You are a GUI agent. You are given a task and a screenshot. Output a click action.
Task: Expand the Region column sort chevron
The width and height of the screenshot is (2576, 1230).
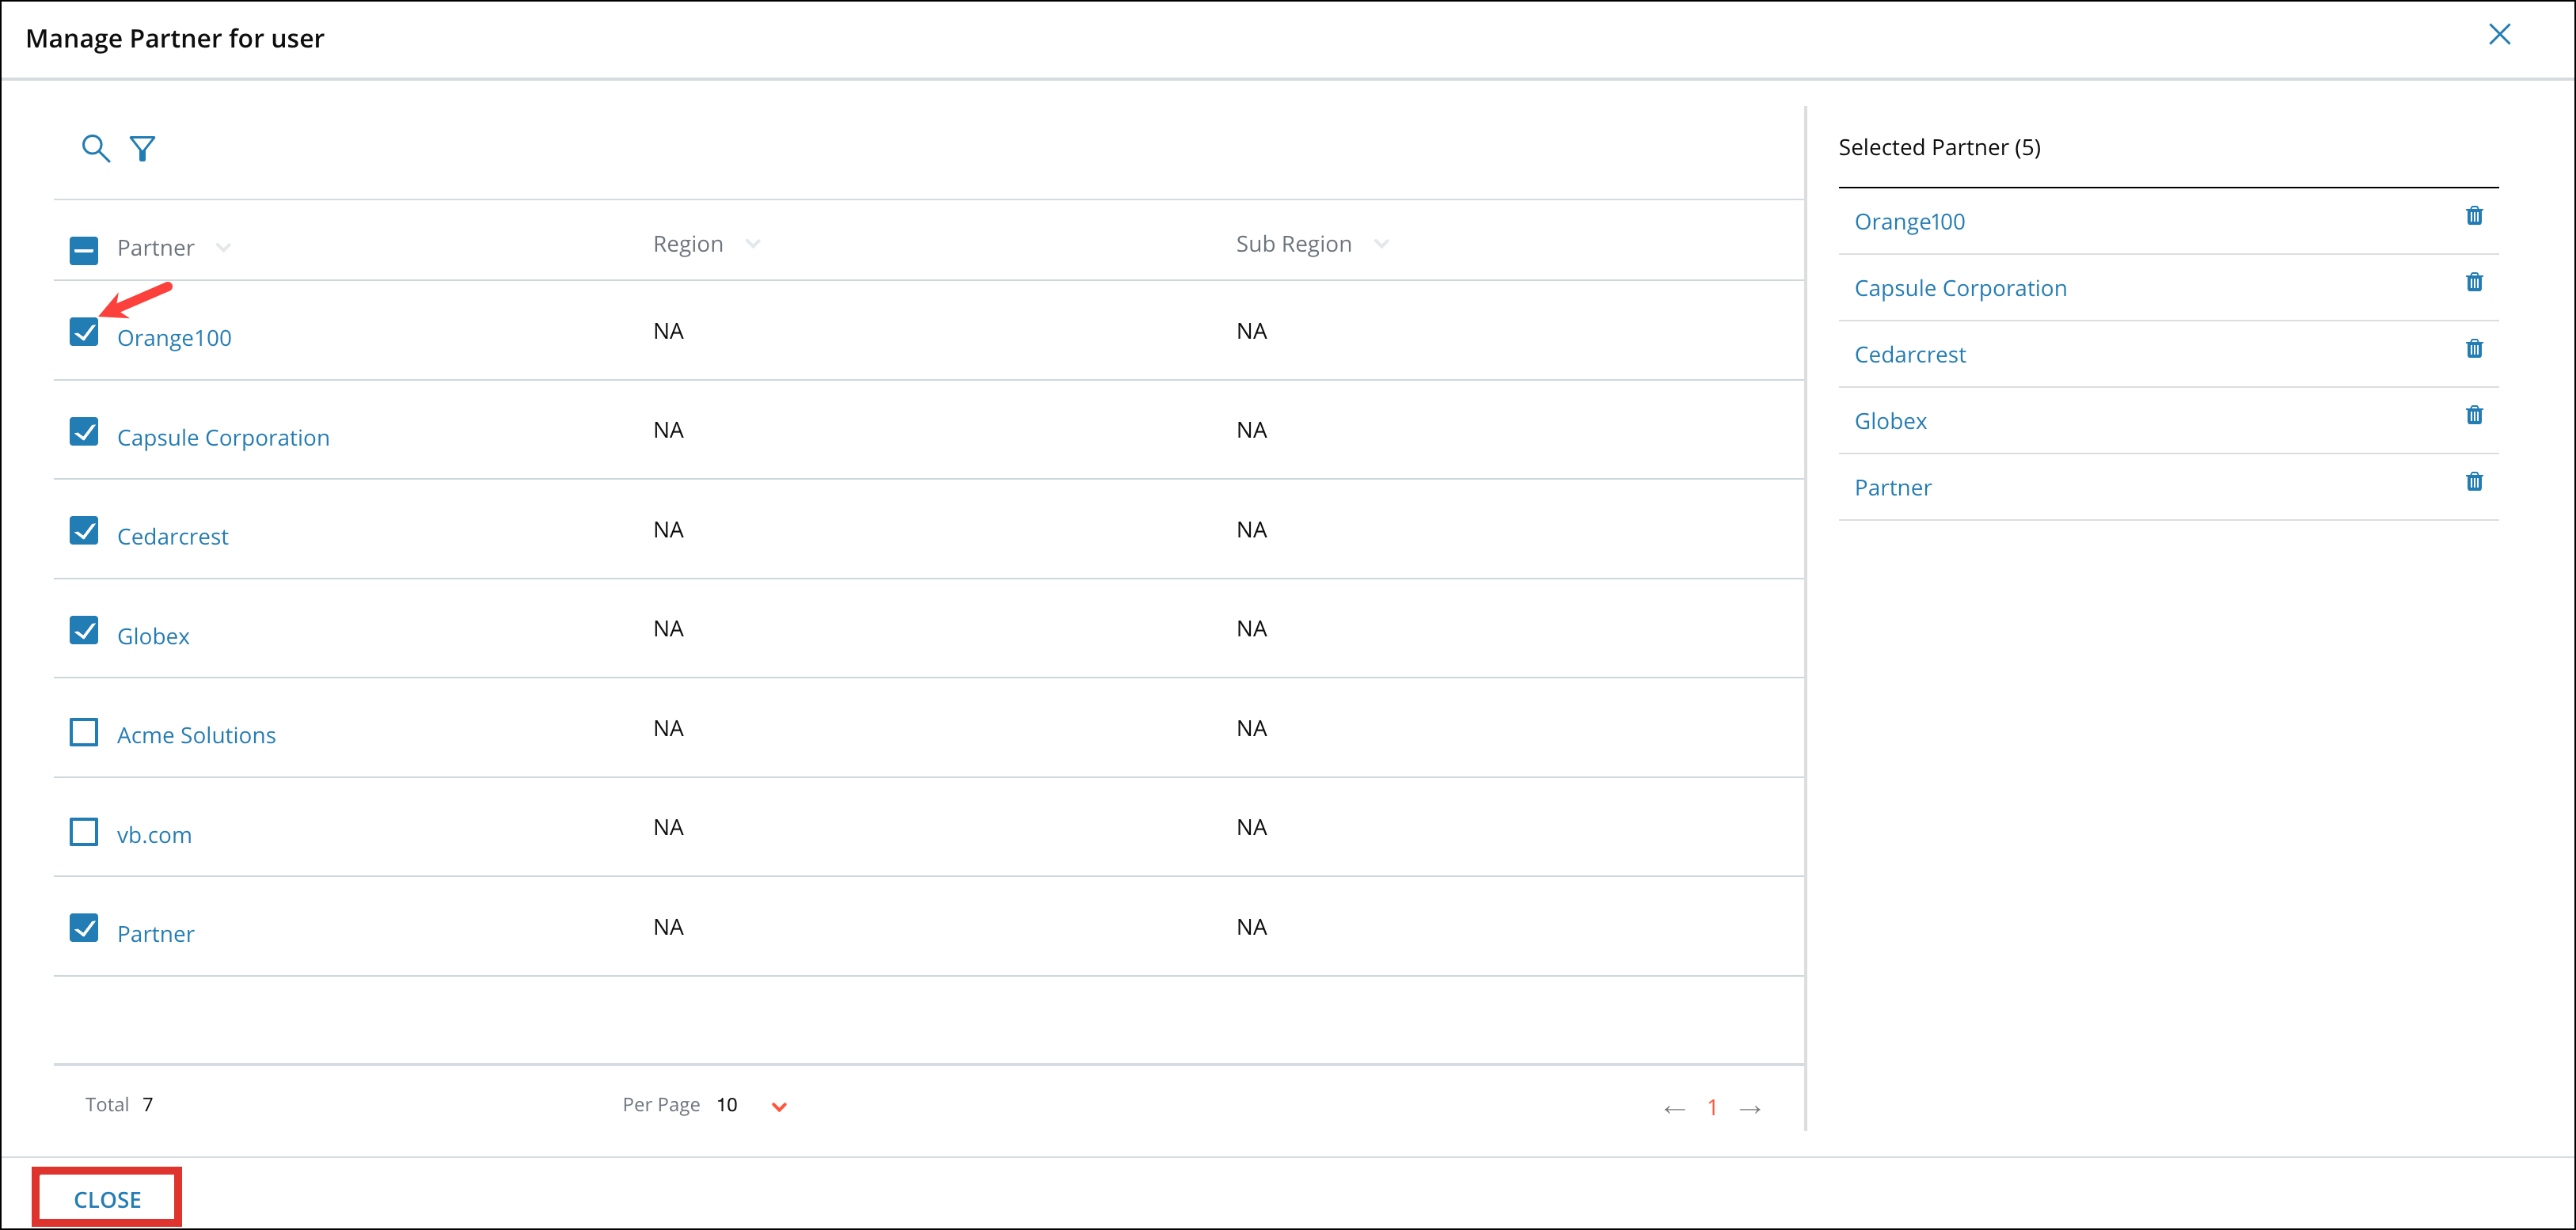[753, 244]
